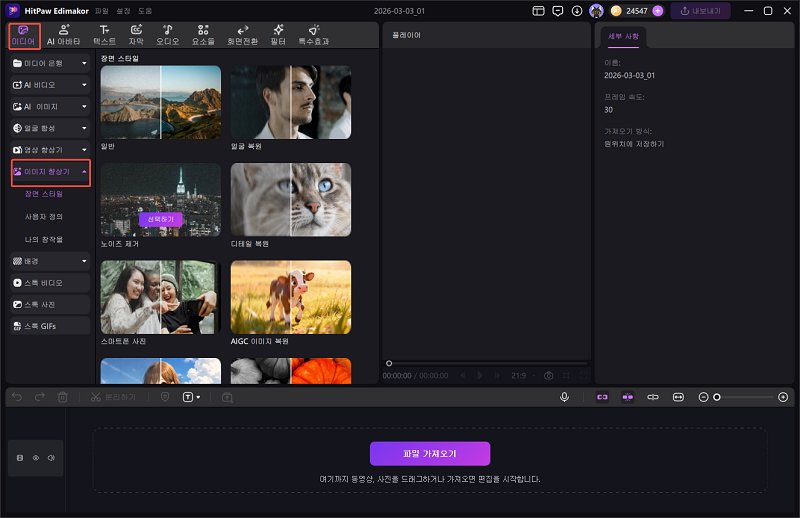Toggle the purple link snapping icon
800x518 pixels.
[603, 397]
